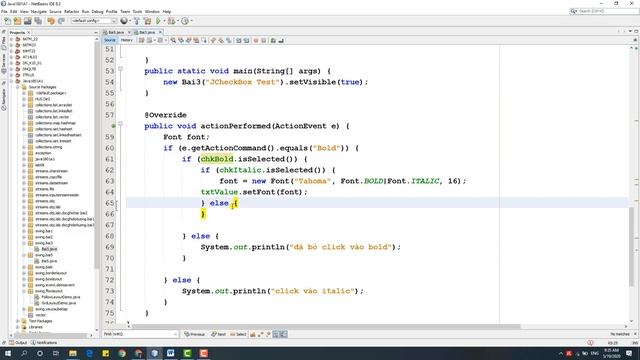This screenshot has width=640, height=360.
Task: Click the Save All toolbar icon
Action: coord(38,21)
